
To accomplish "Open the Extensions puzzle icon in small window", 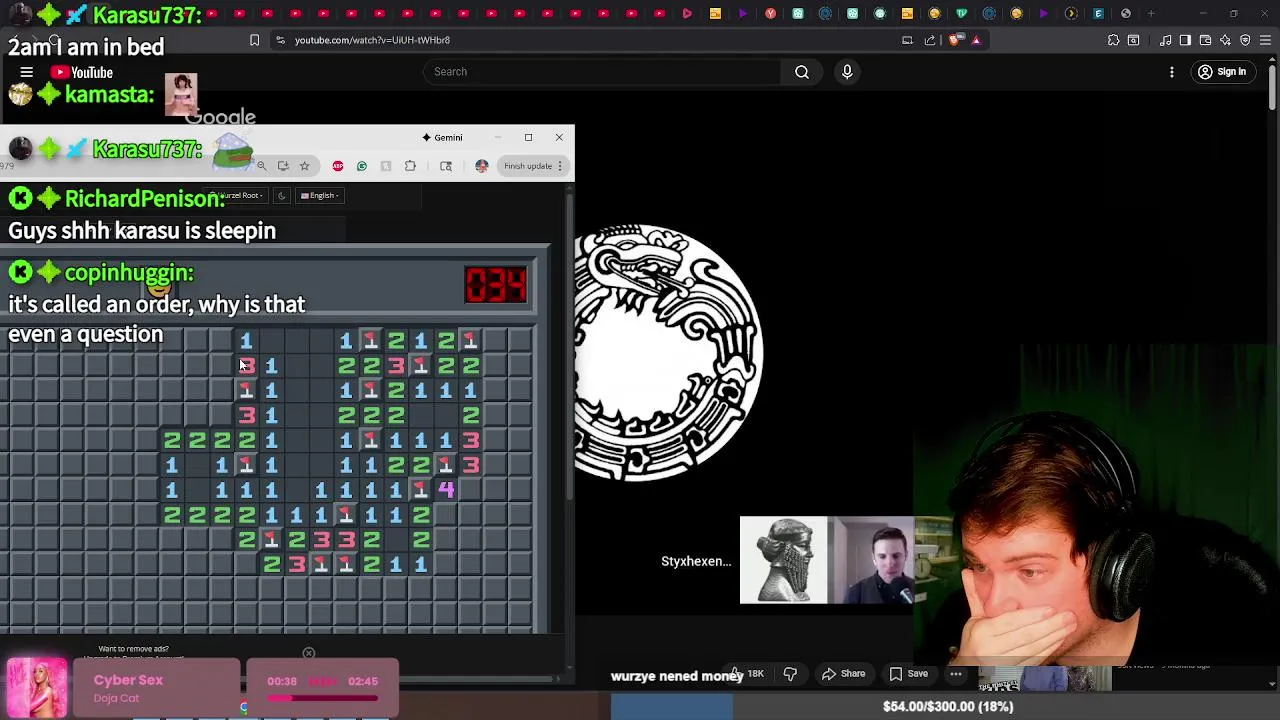I will click(x=410, y=166).
